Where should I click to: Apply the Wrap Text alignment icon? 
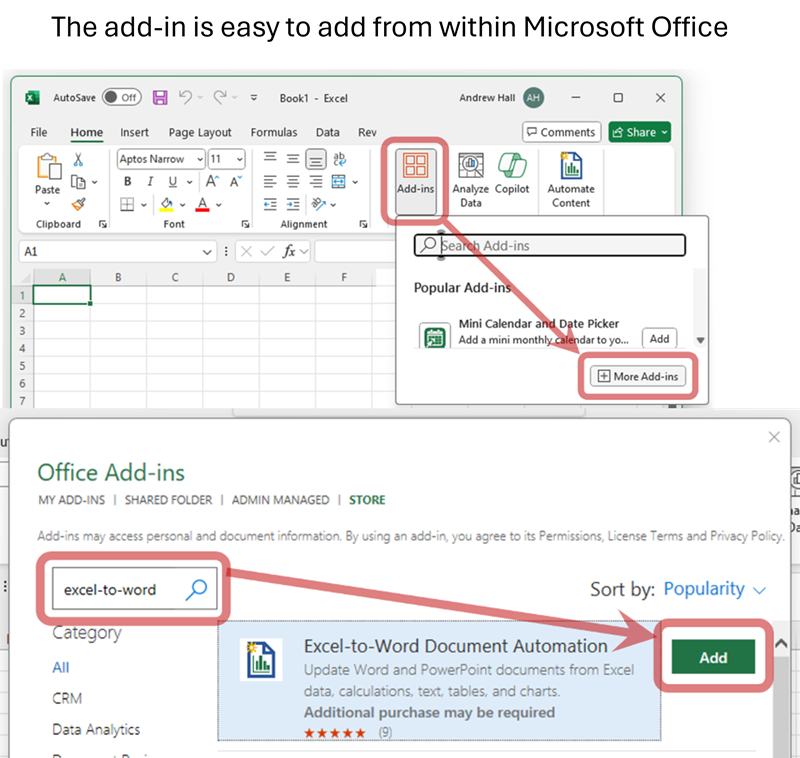(339, 158)
